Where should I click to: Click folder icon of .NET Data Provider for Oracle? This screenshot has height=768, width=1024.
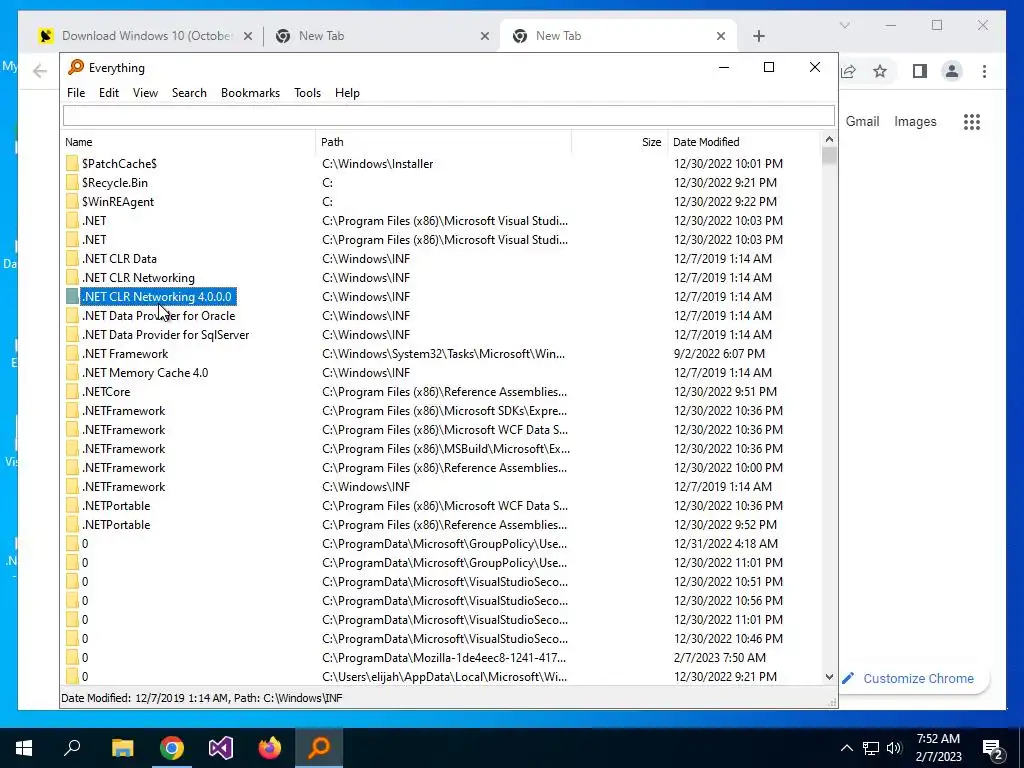72,315
